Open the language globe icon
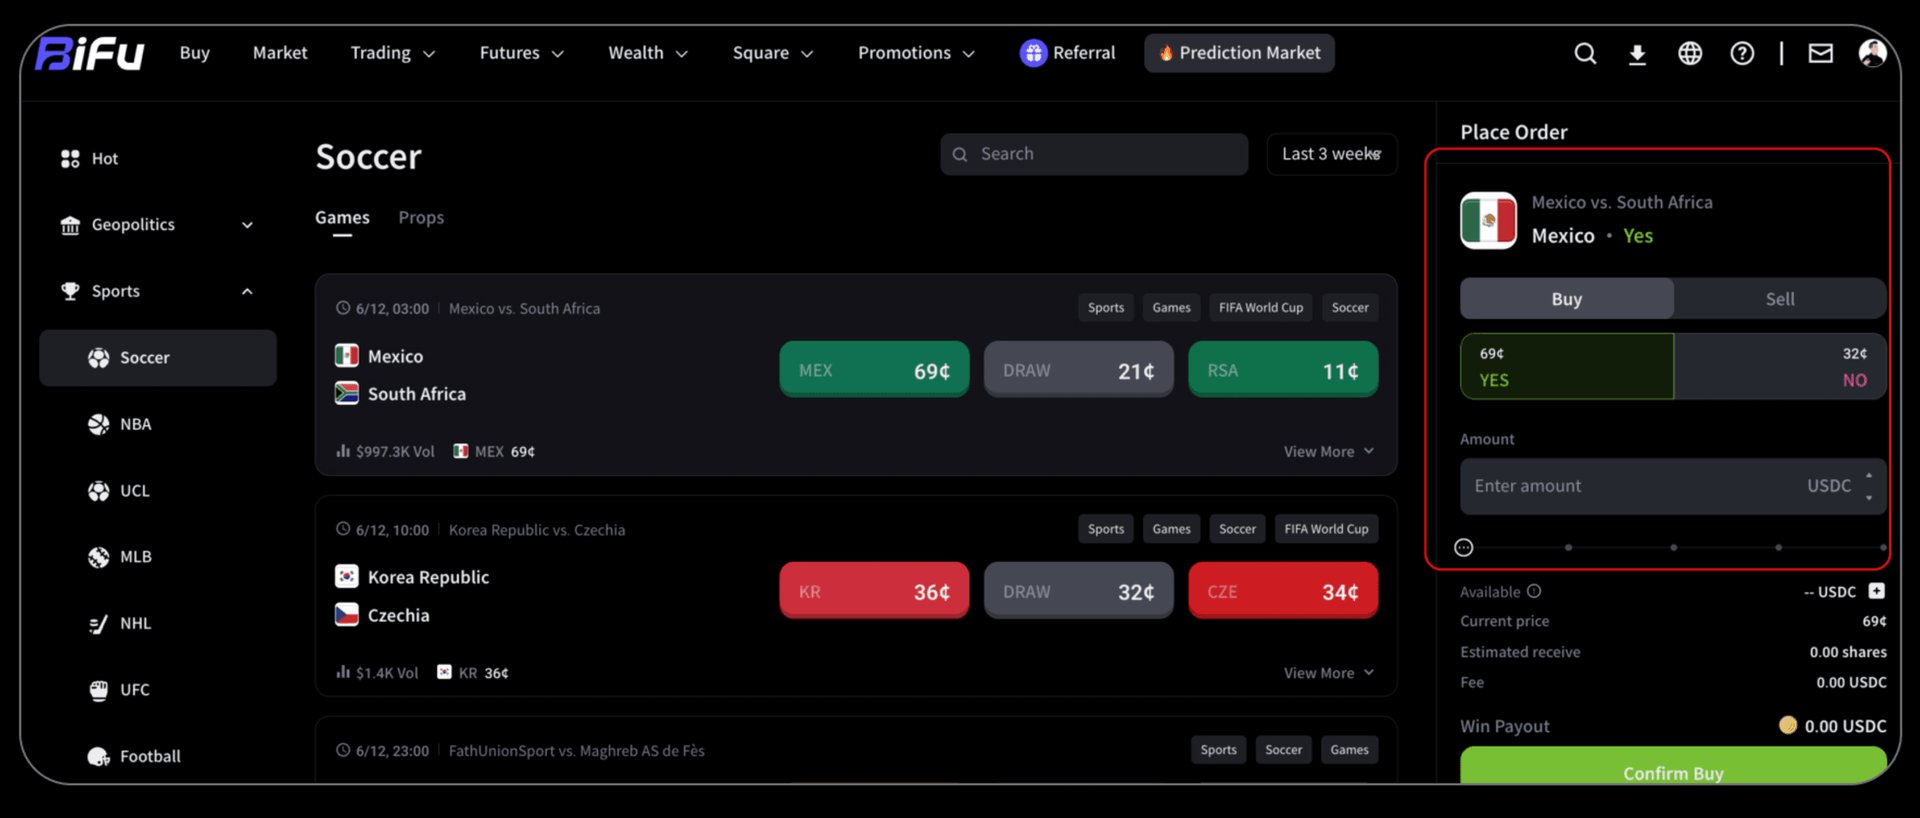Viewport: 1920px width, 818px height. [x=1690, y=53]
